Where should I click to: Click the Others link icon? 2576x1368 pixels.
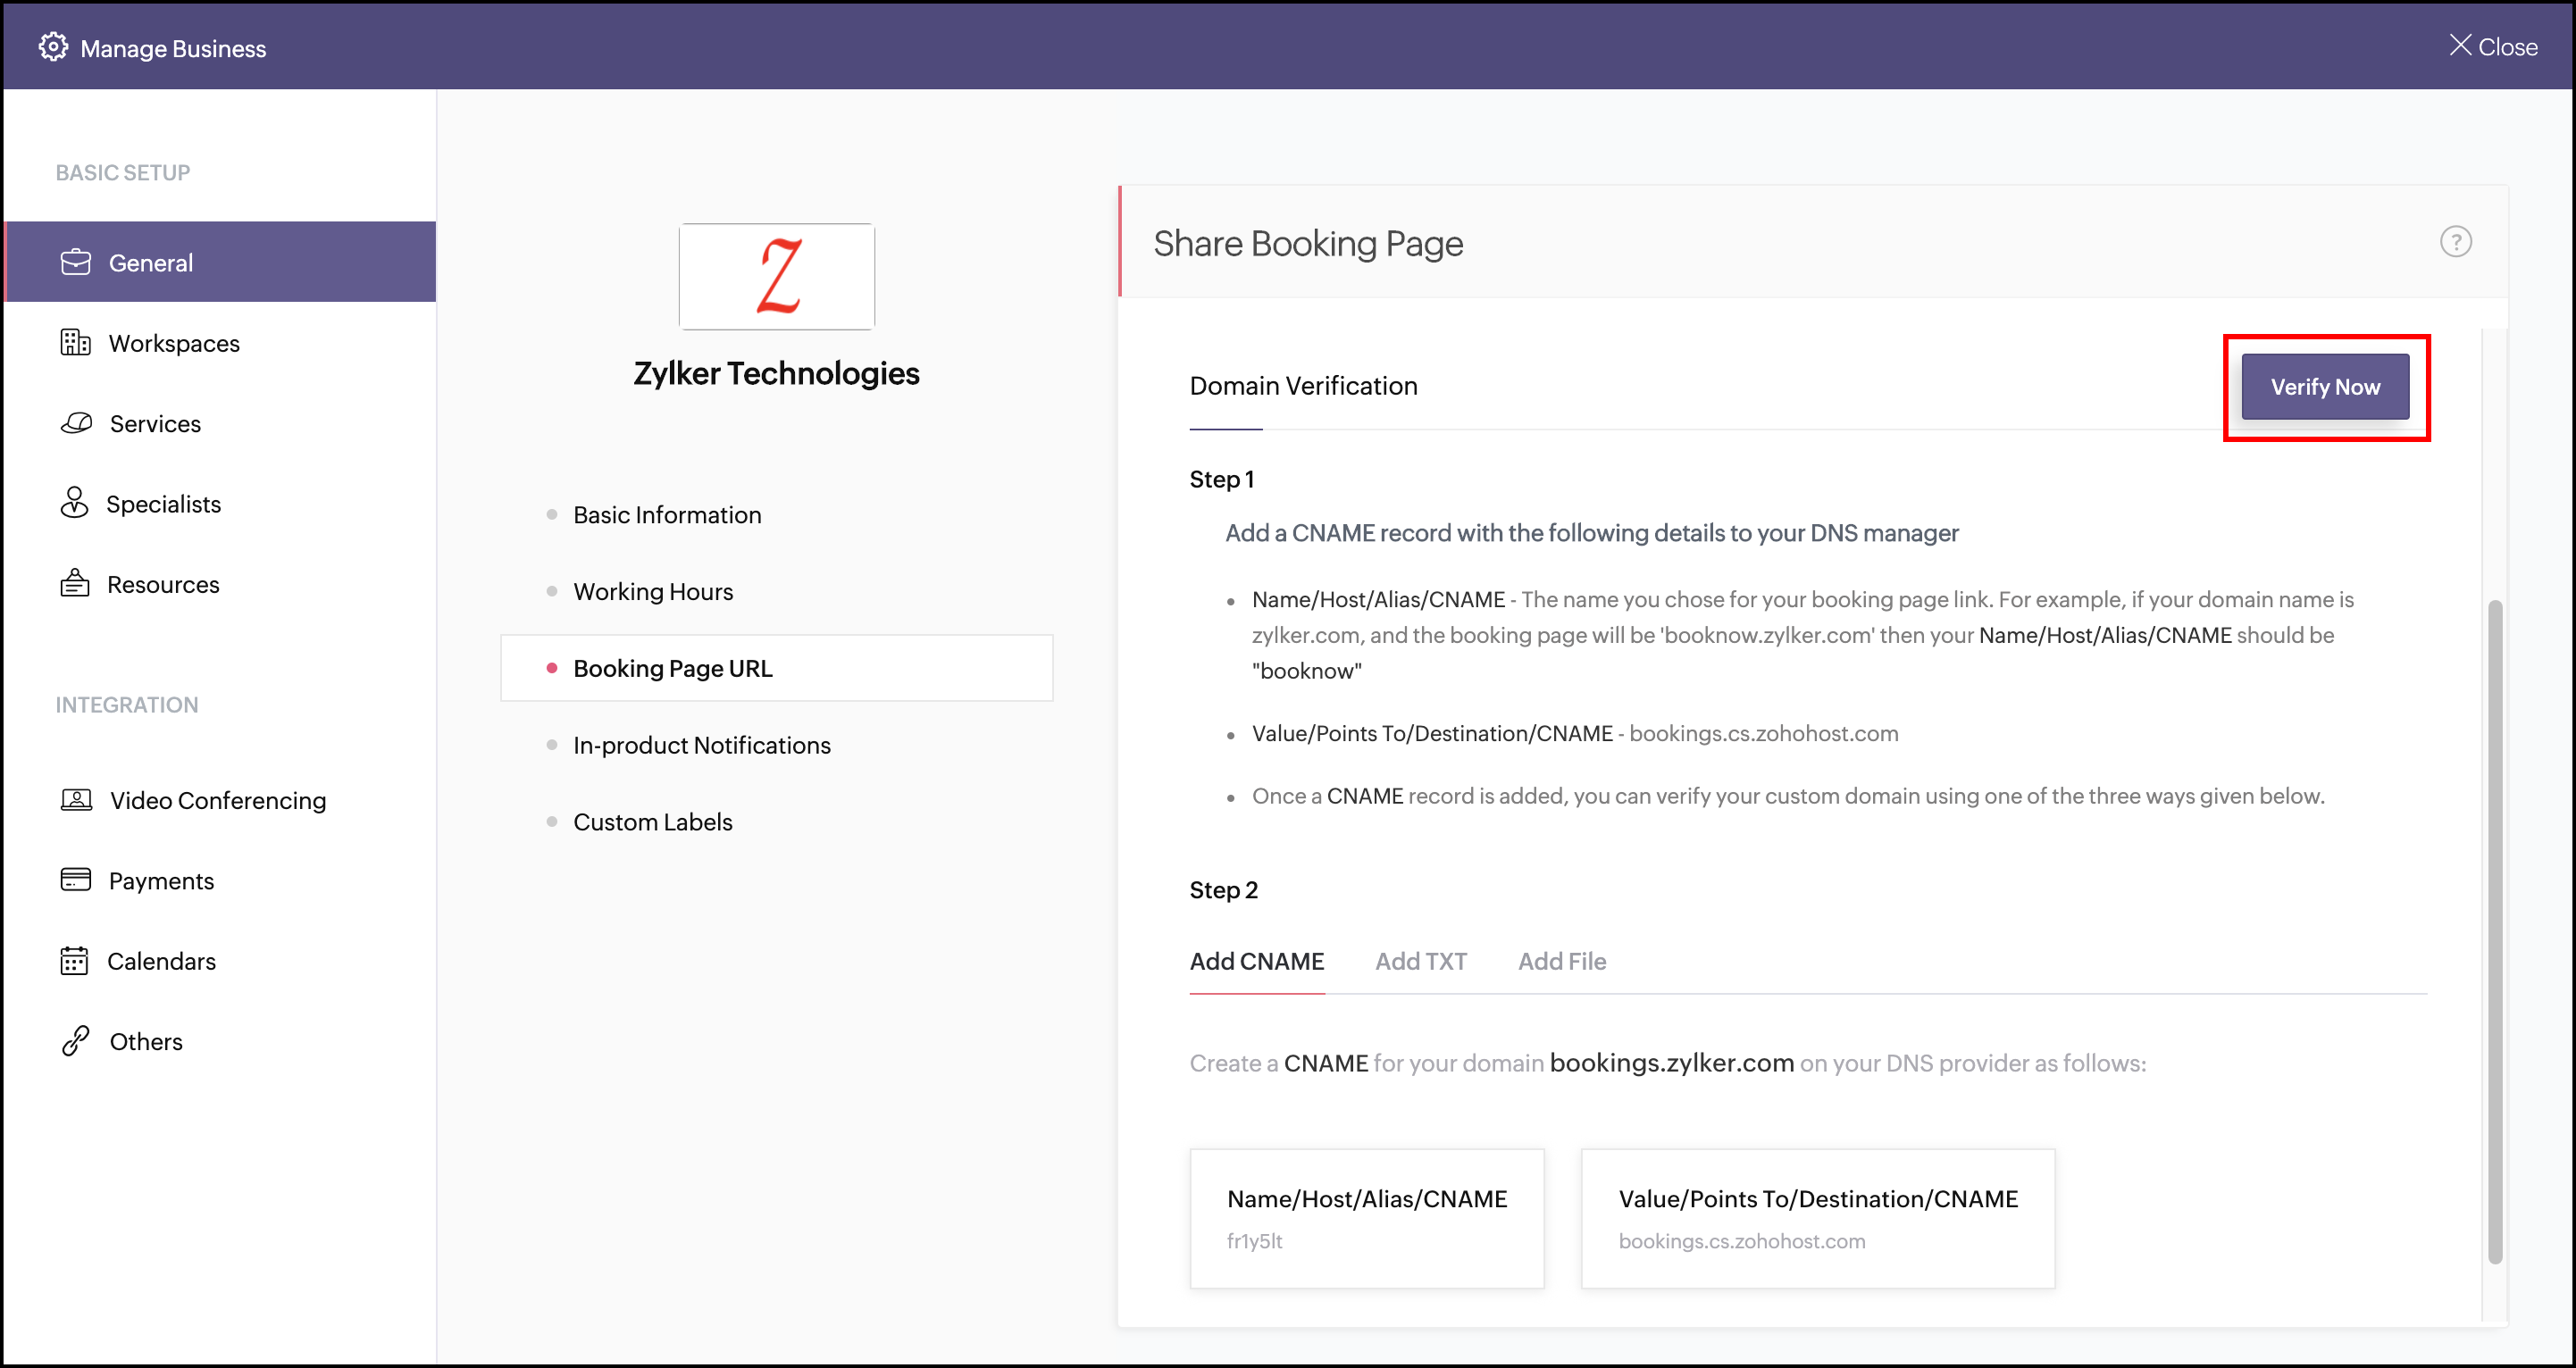point(76,1041)
